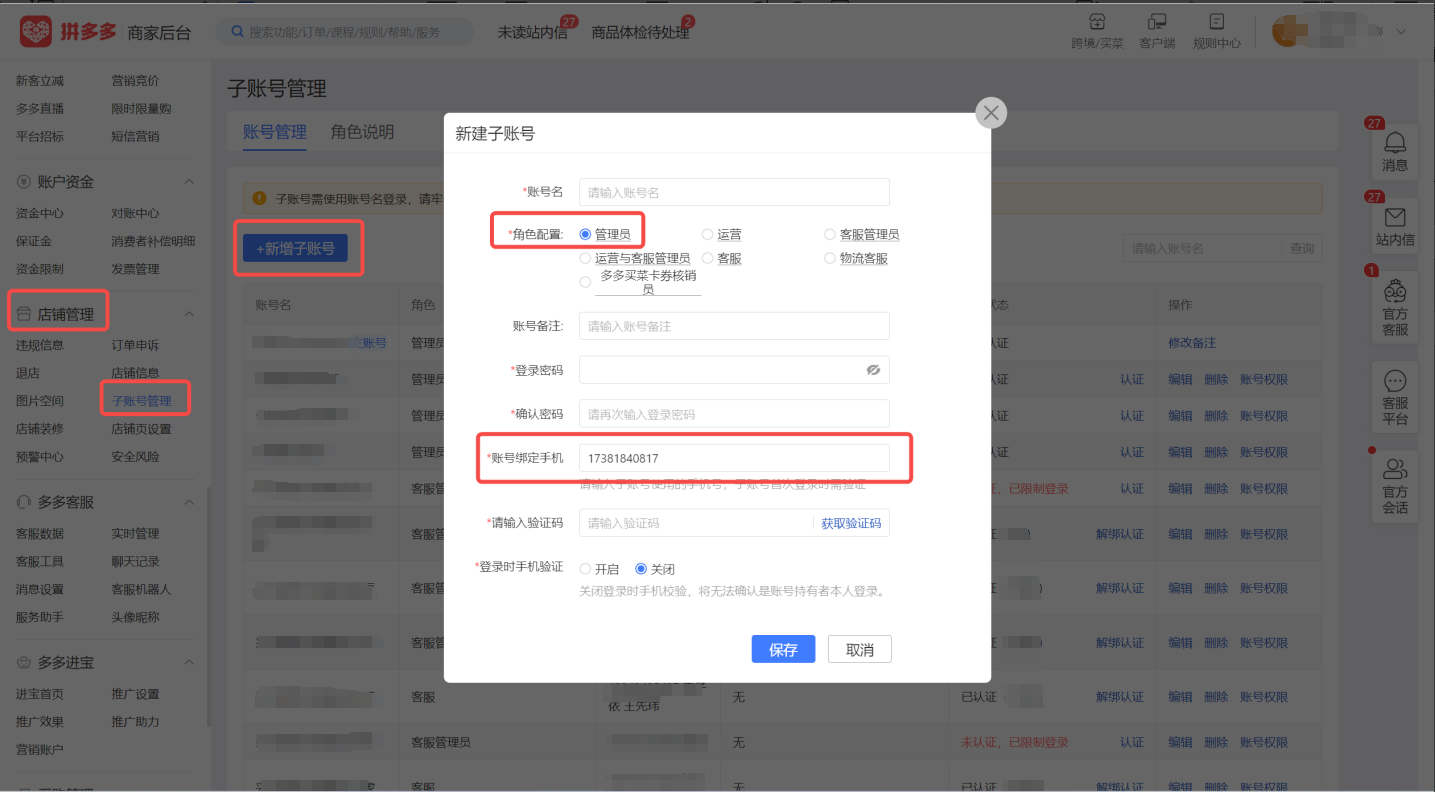This screenshot has width=1435, height=792.
Task: Switch to the 角色说明 tab
Action: (x=362, y=132)
